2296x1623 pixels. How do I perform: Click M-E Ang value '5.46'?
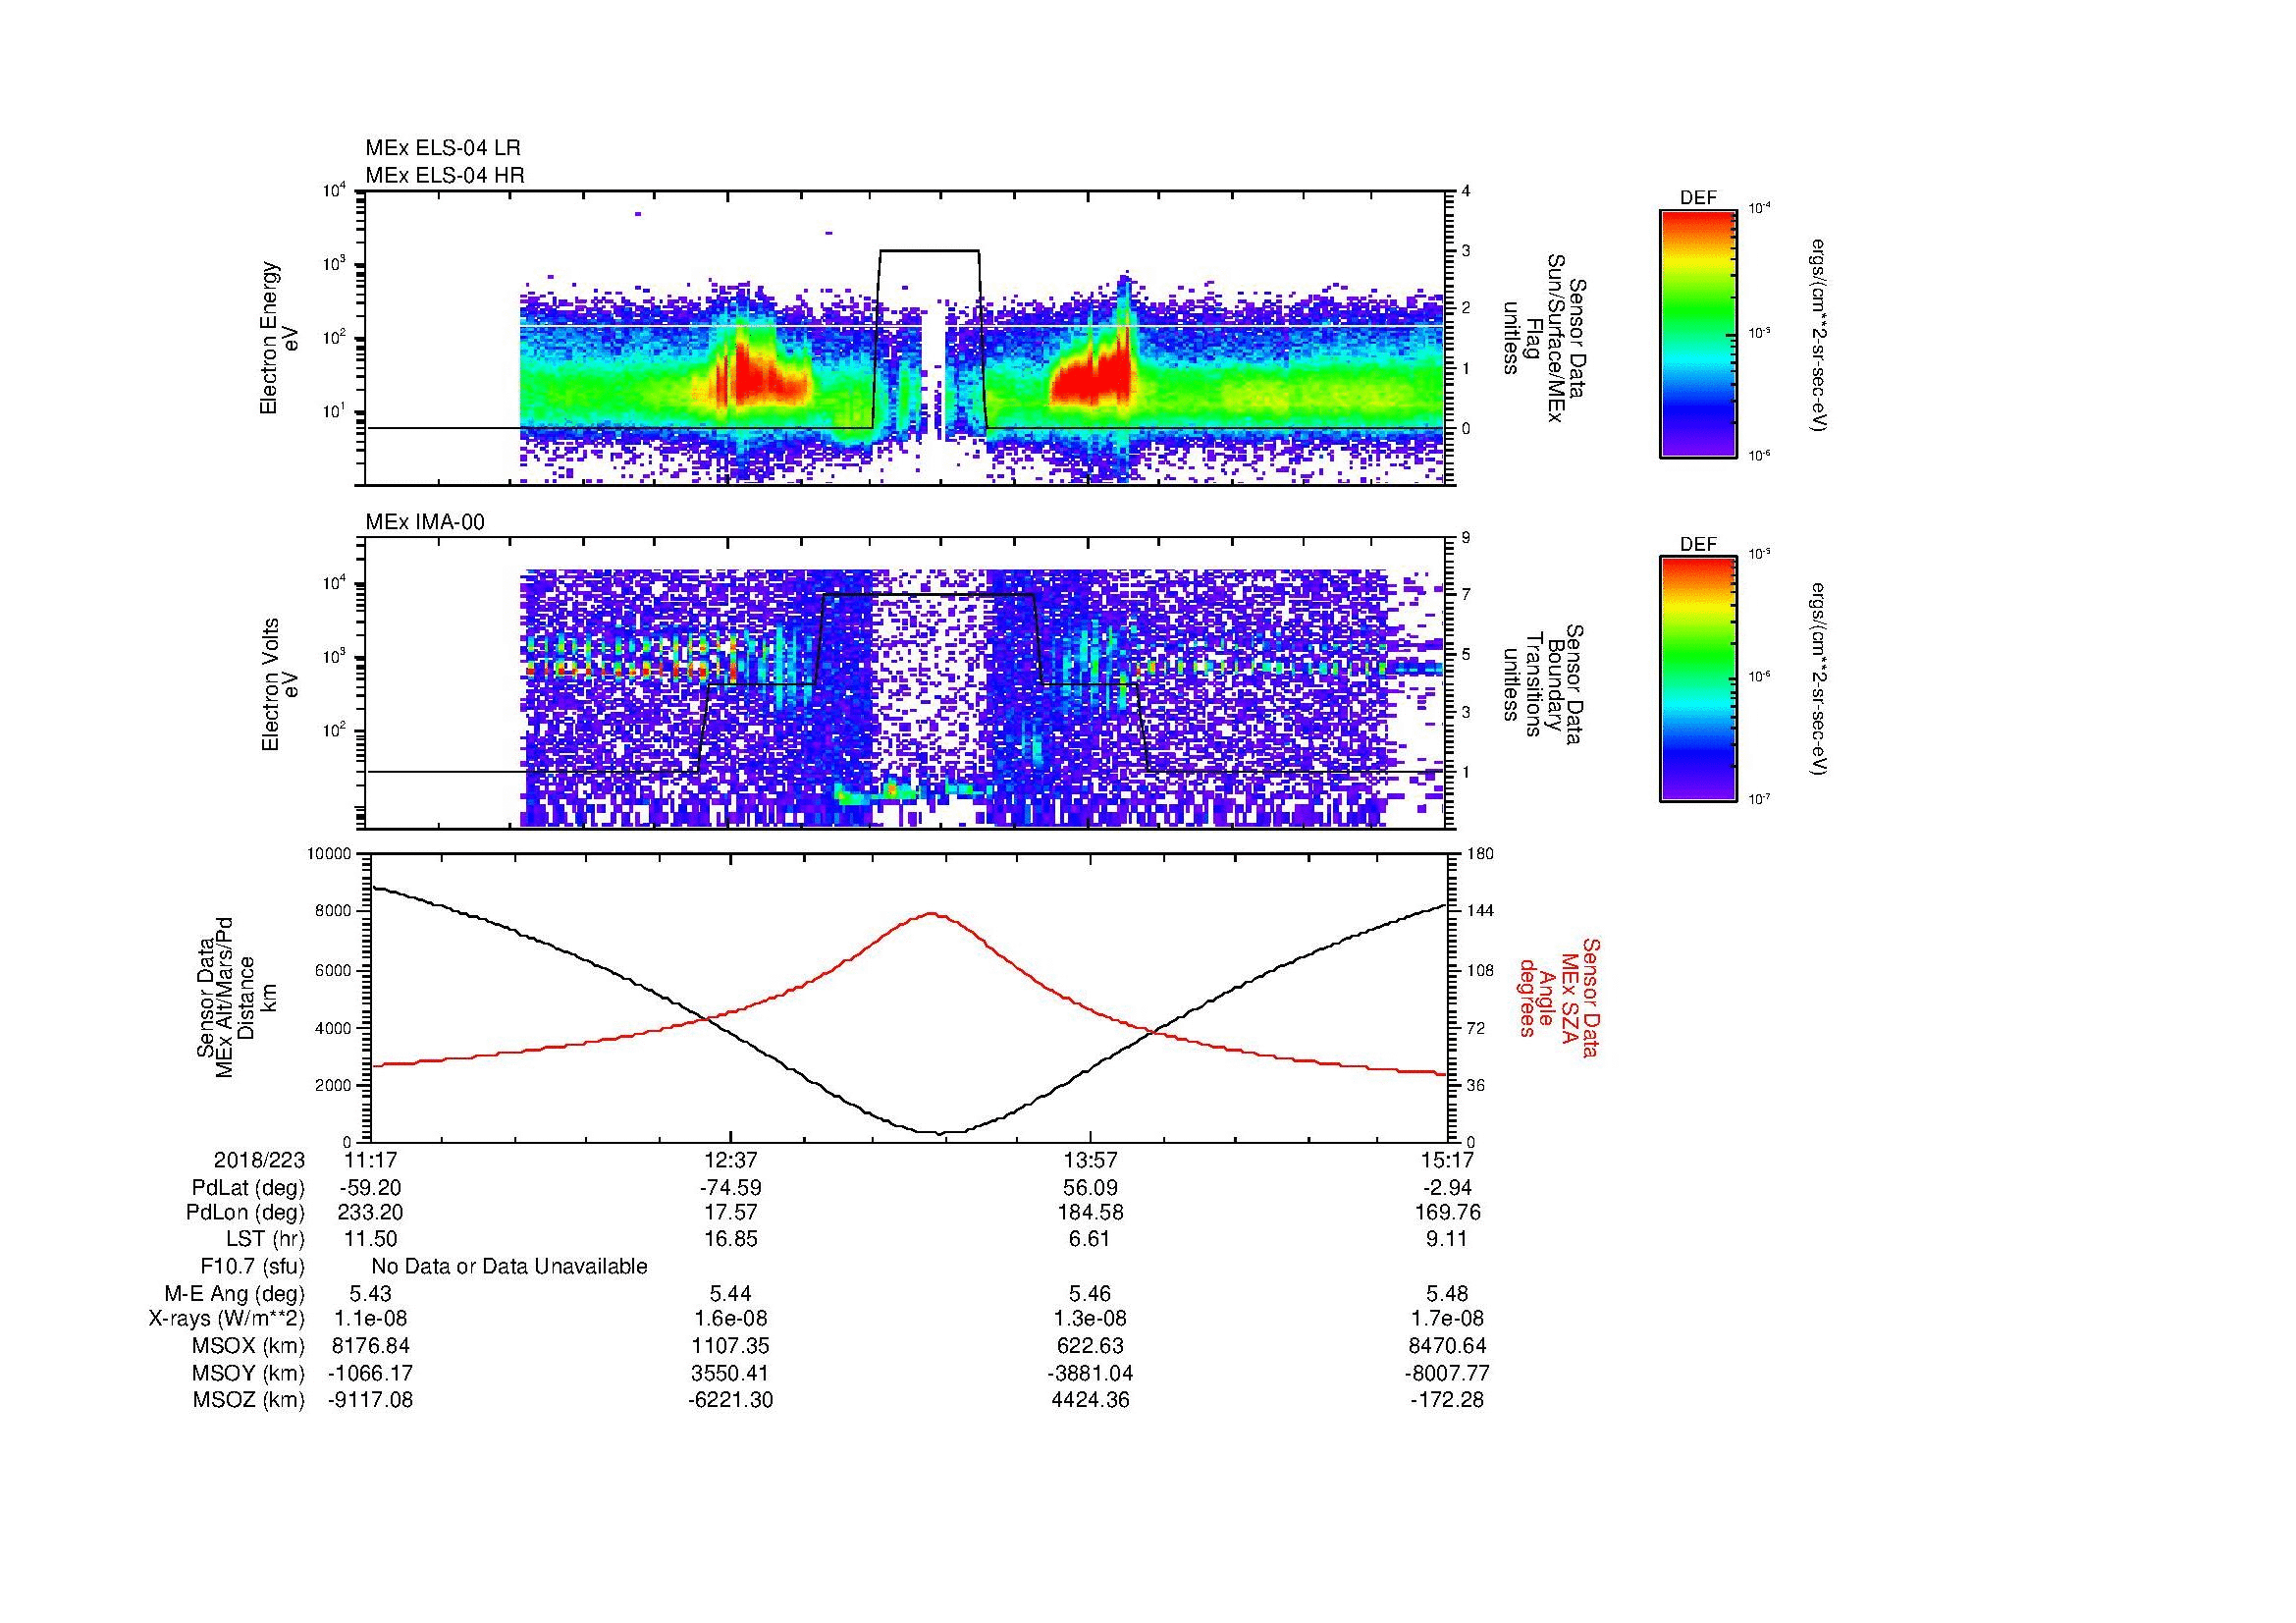[x=1090, y=1294]
